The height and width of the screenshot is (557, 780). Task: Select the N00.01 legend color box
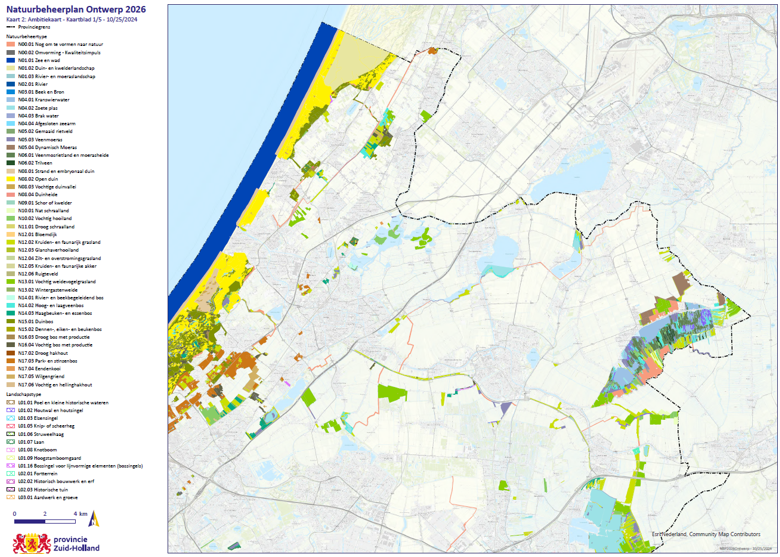click(11, 43)
